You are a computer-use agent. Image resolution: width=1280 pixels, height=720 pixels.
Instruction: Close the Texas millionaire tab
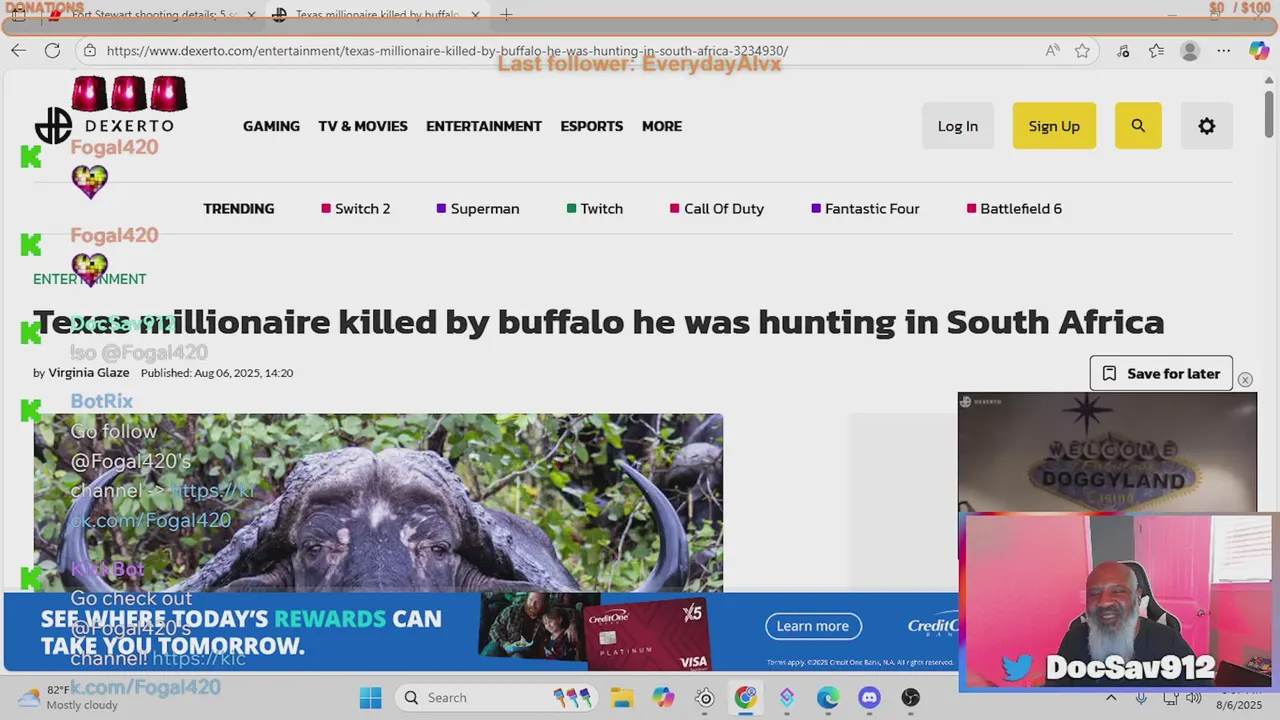475,15
